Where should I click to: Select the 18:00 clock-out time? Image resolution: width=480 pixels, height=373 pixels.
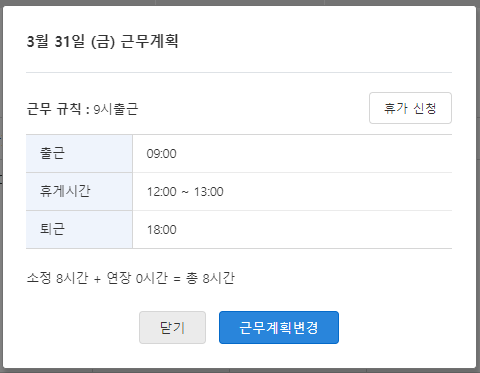(x=162, y=230)
